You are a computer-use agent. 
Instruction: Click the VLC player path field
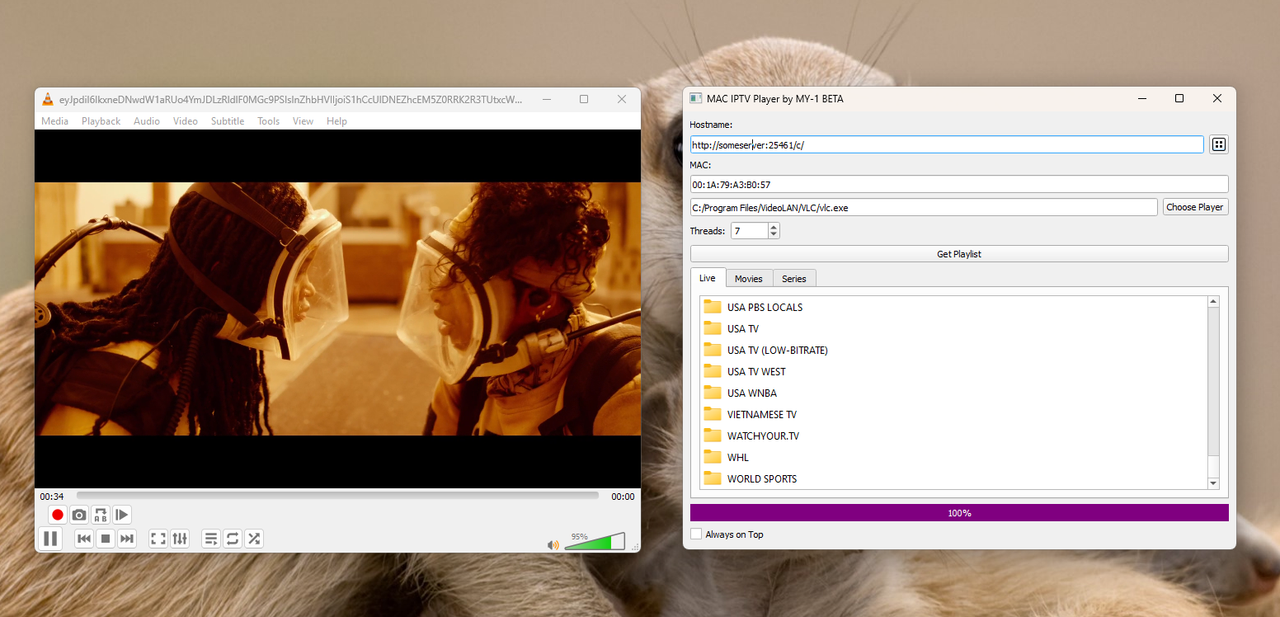pos(924,207)
